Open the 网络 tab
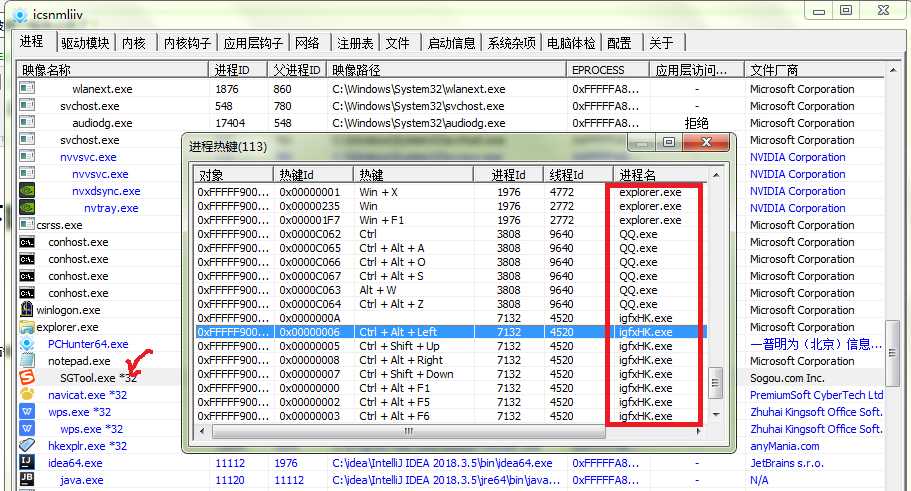This screenshot has width=911, height=491. click(307, 43)
